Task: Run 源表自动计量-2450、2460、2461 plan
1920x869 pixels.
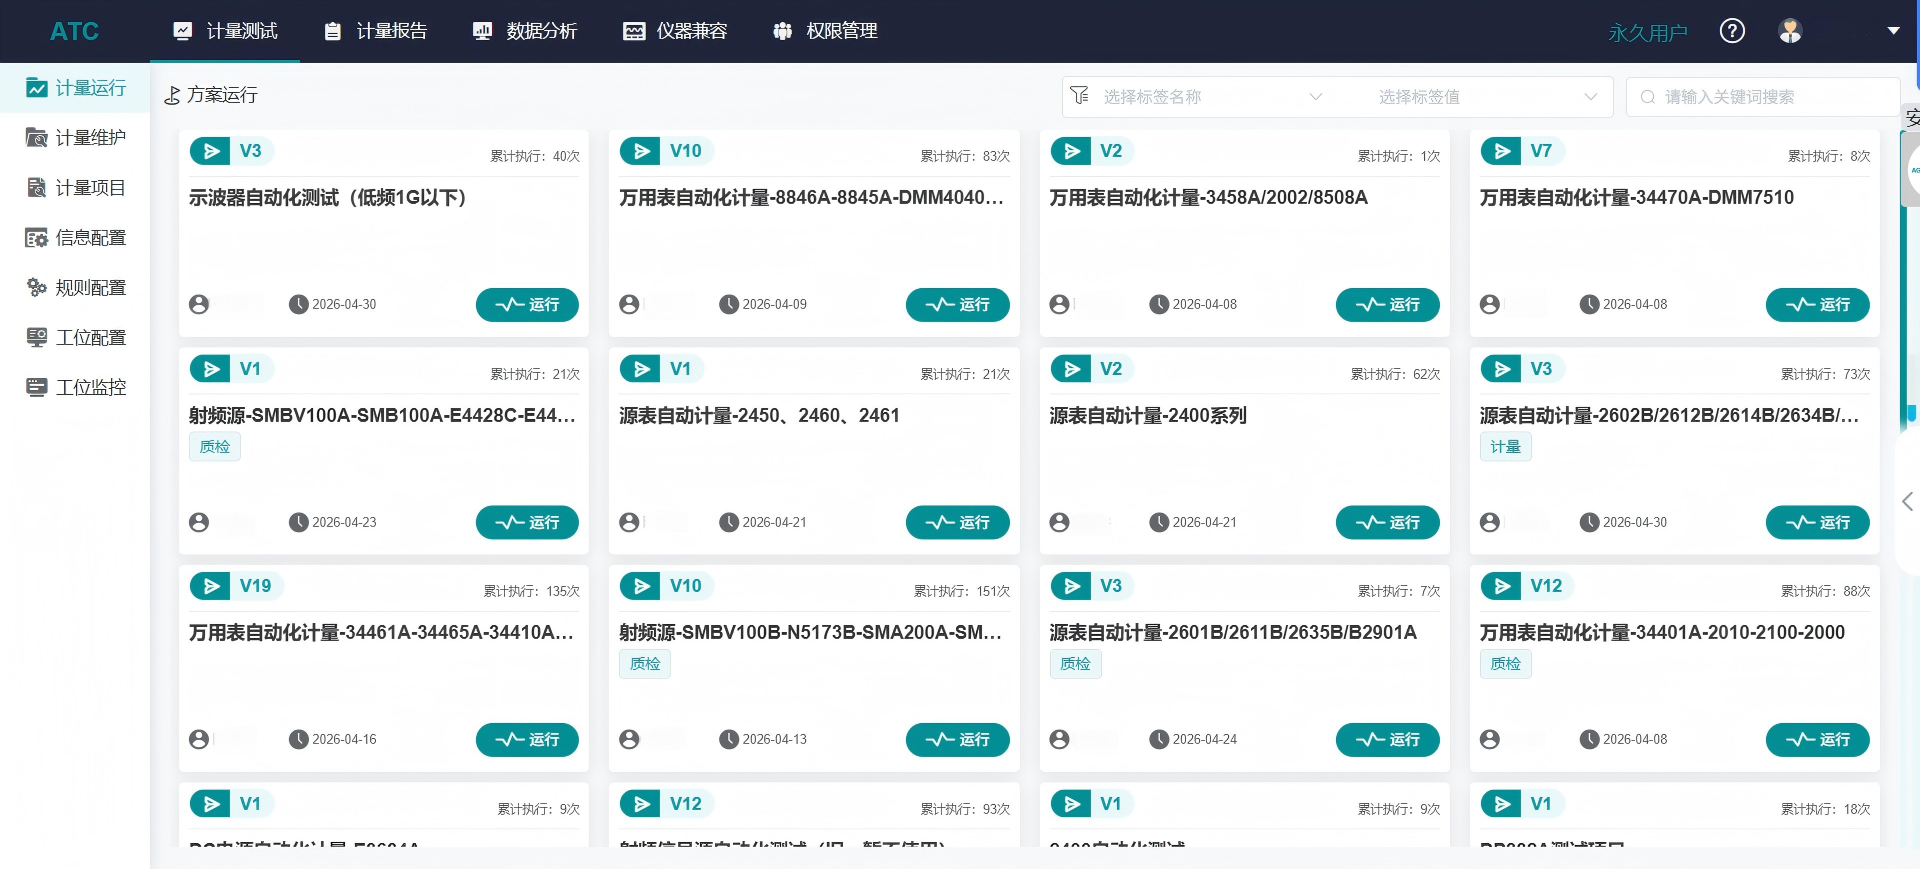Action: 957,522
